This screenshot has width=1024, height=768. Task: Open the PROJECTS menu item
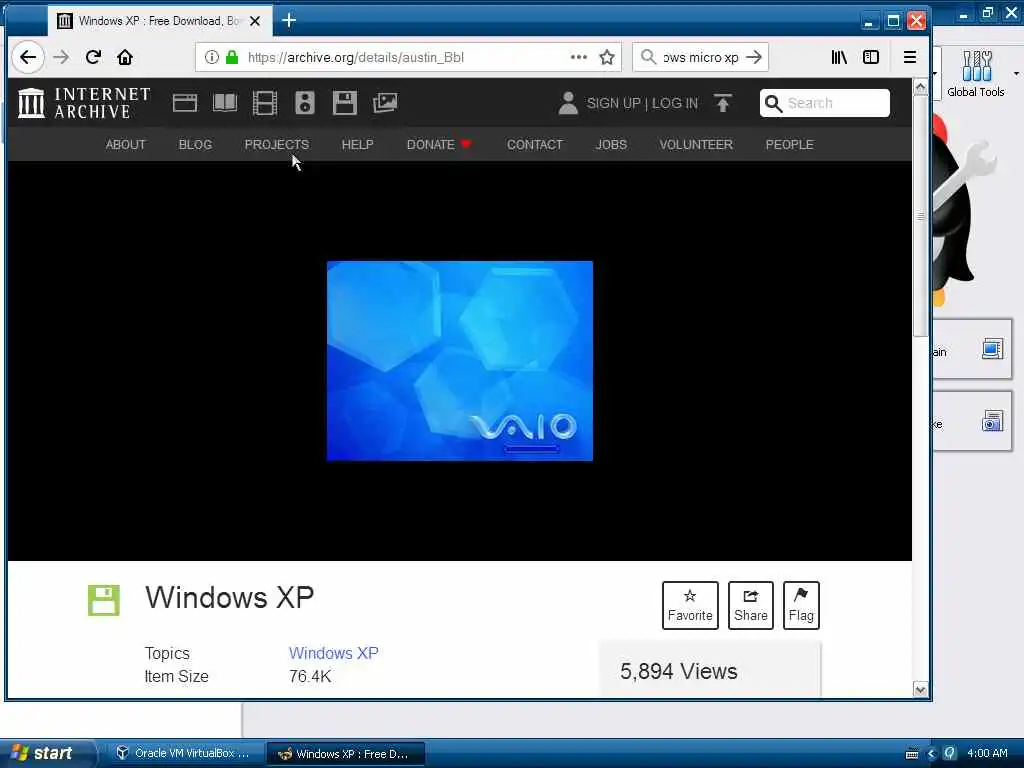pos(277,145)
